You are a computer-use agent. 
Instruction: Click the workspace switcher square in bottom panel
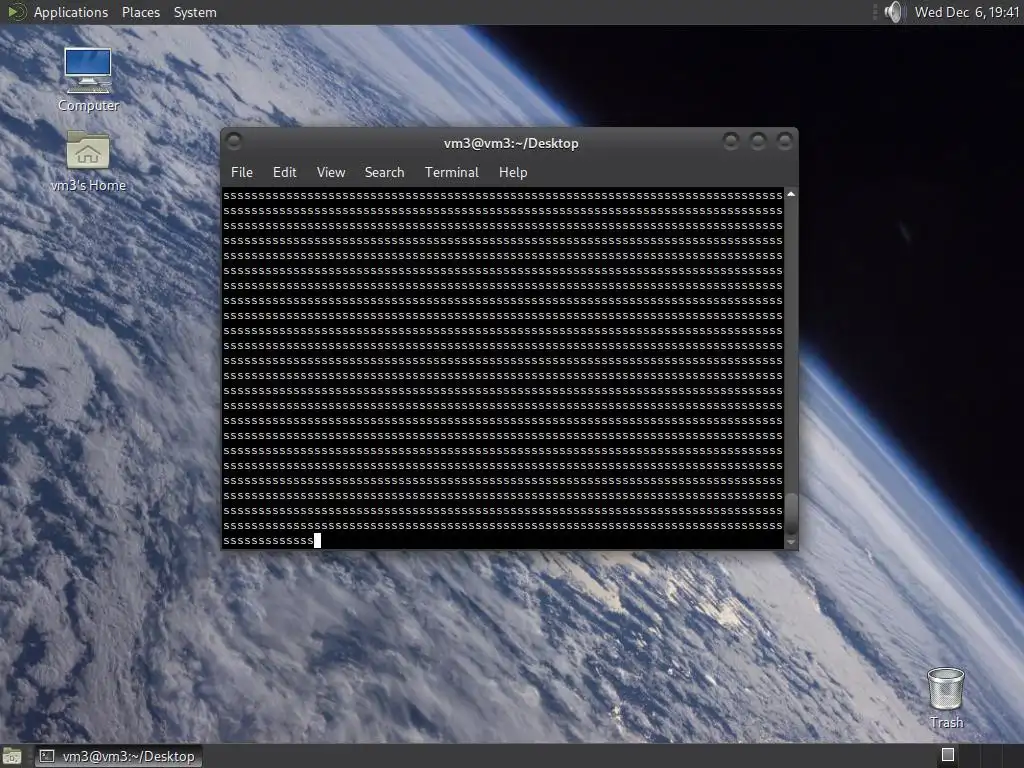pyautogui.click(x=948, y=755)
